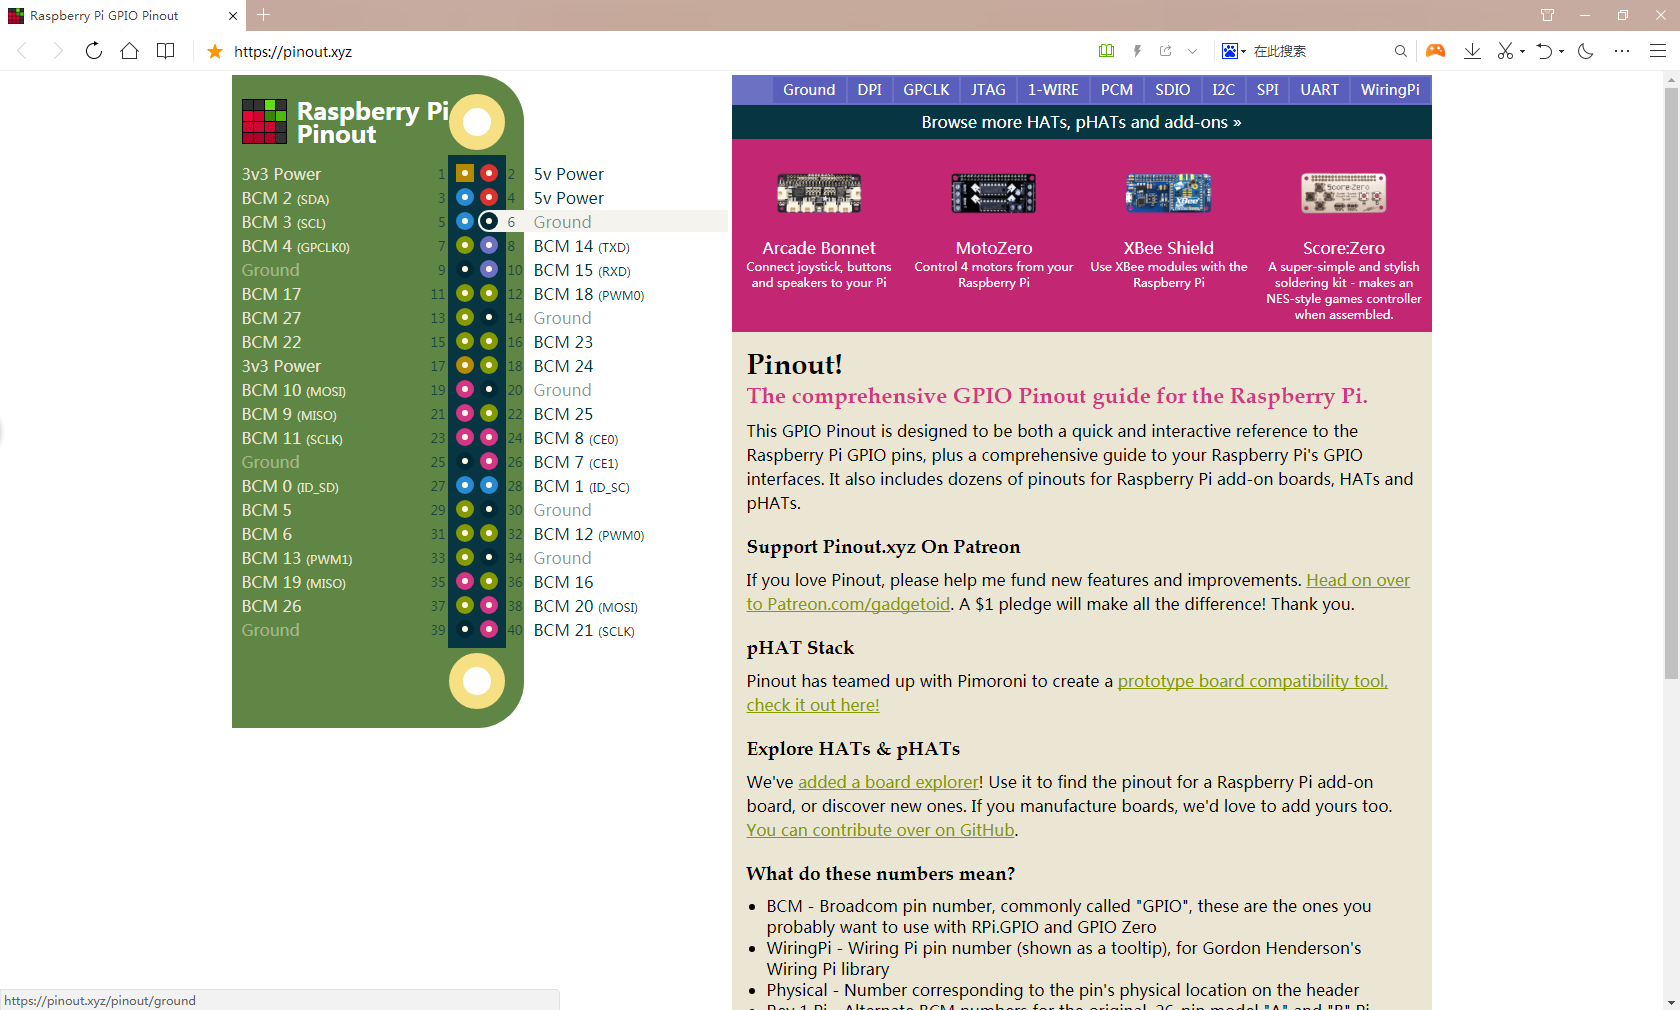Go to the browser home page

130,51
